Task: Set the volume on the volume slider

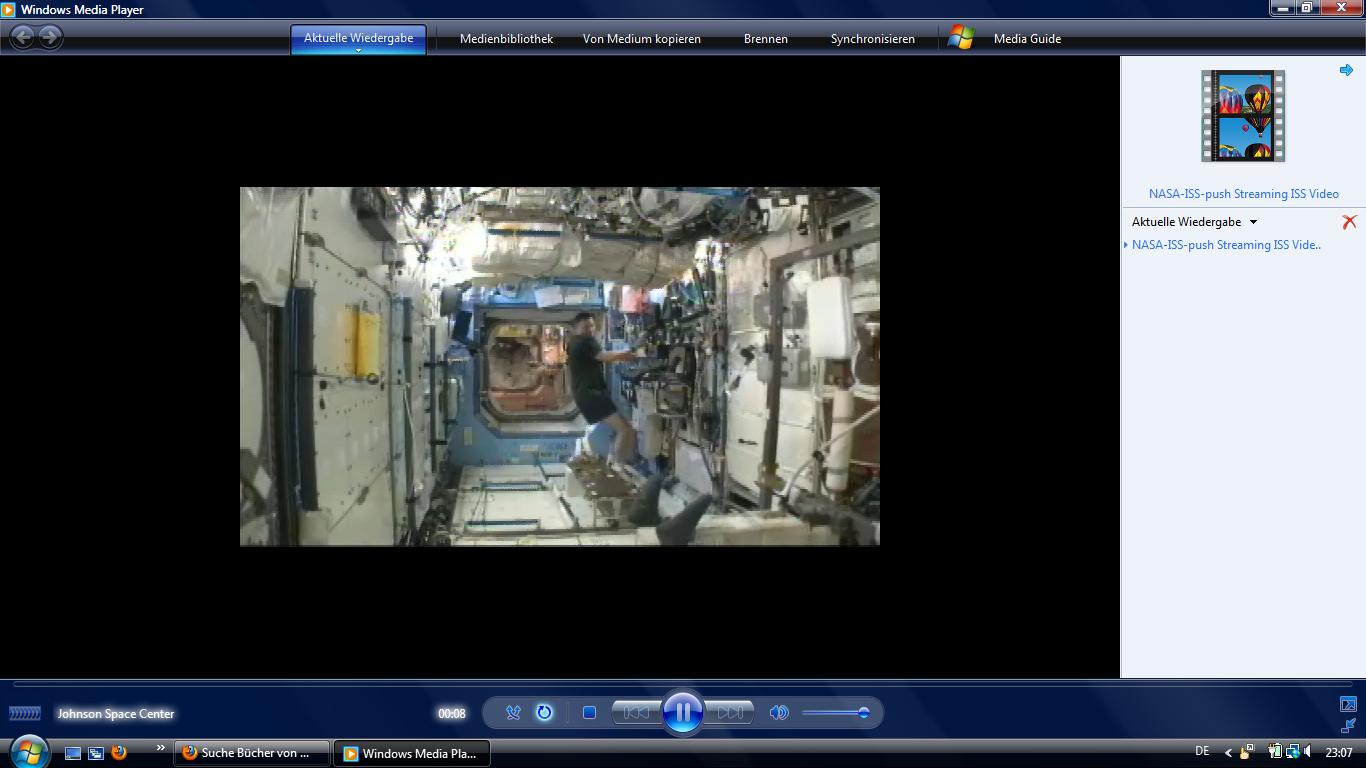Action: point(835,713)
